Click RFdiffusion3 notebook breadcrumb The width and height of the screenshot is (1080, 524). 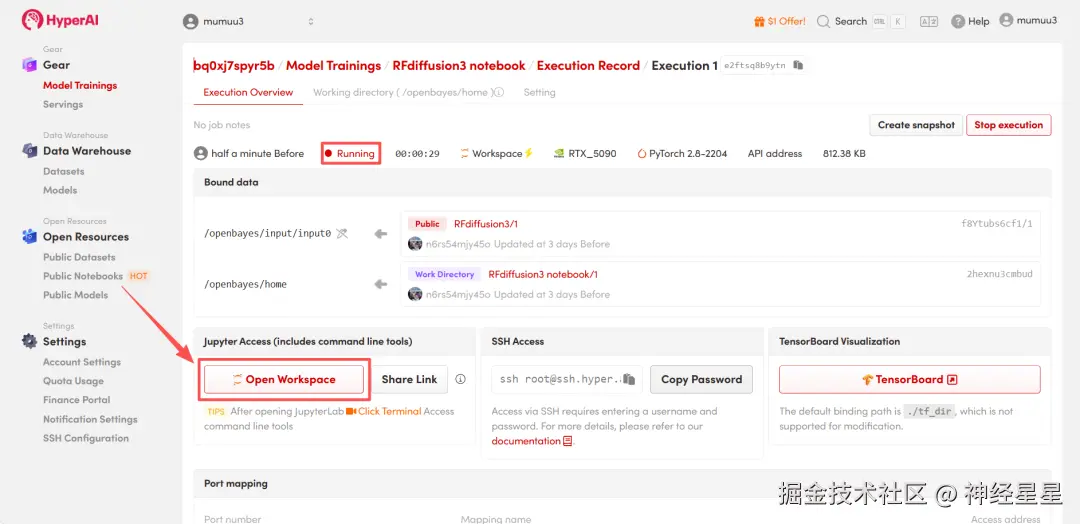(459, 65)
